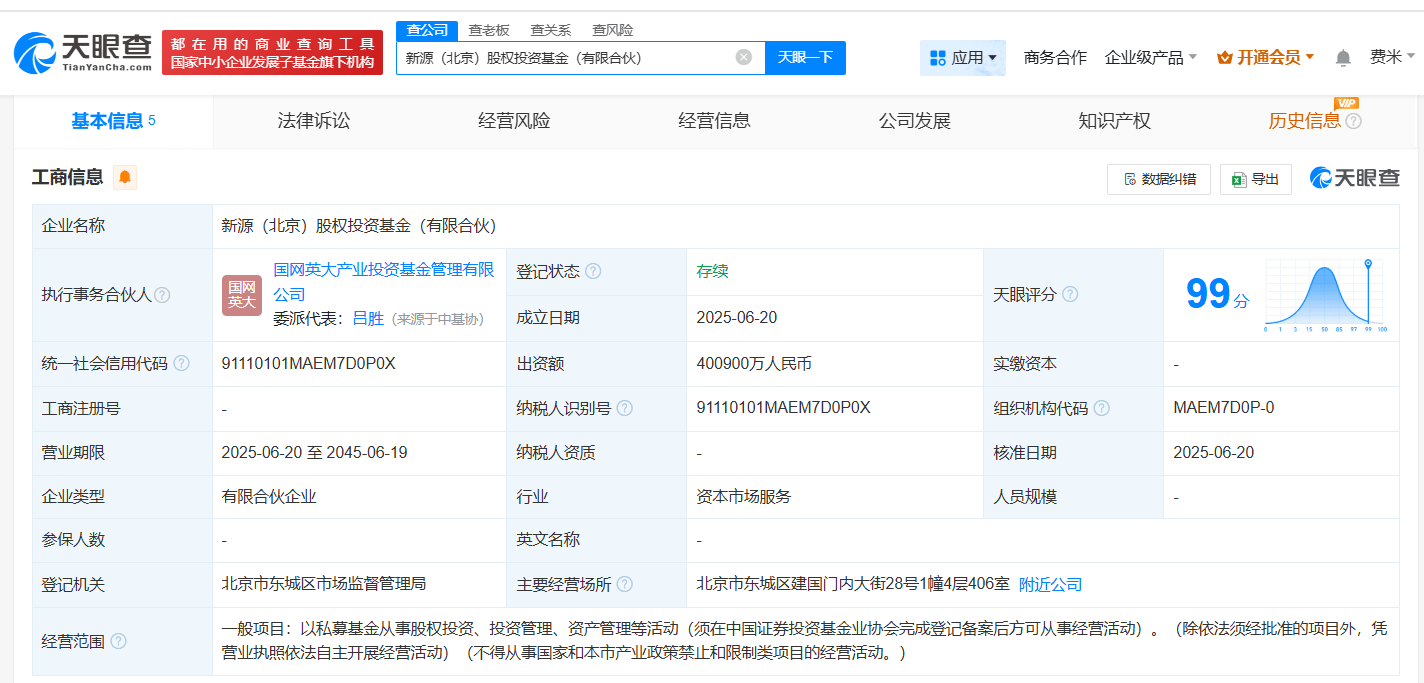Select the 查风险 search tab
Image resolution: width=1424 pixels, height=683 pixels.
[613, 30]
